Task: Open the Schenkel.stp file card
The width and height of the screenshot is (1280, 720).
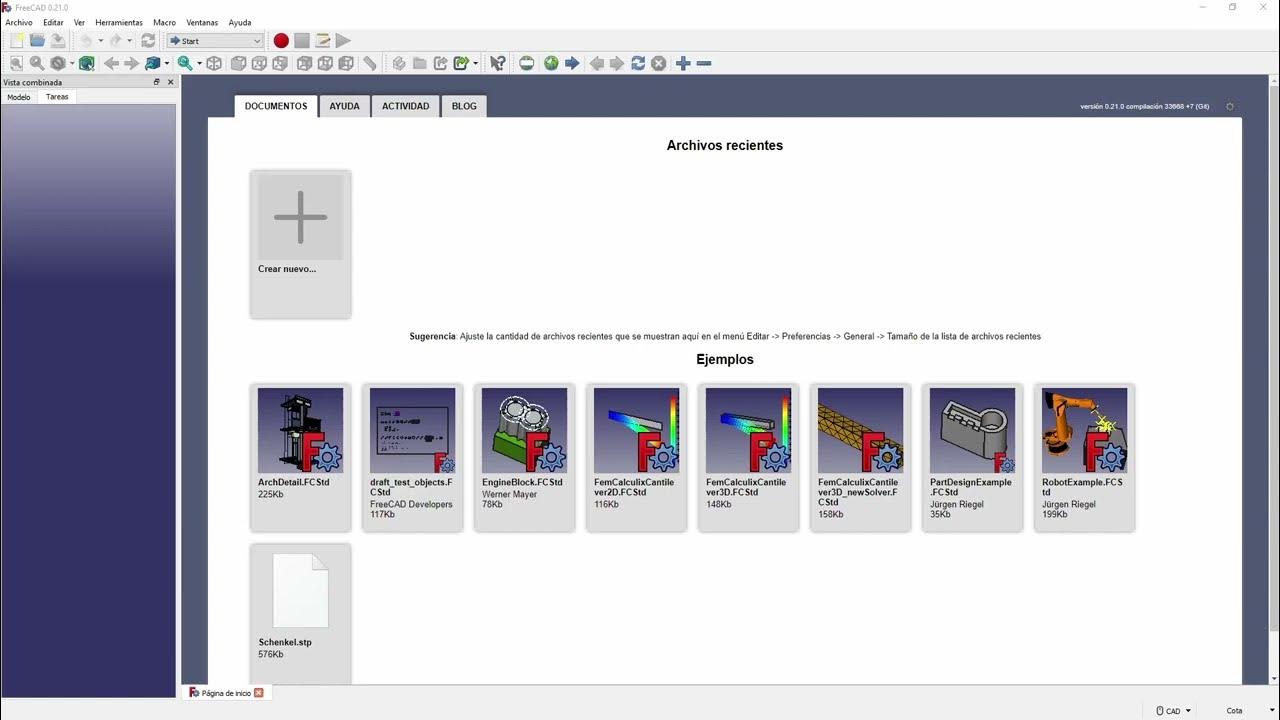Action: coord(300,613)
